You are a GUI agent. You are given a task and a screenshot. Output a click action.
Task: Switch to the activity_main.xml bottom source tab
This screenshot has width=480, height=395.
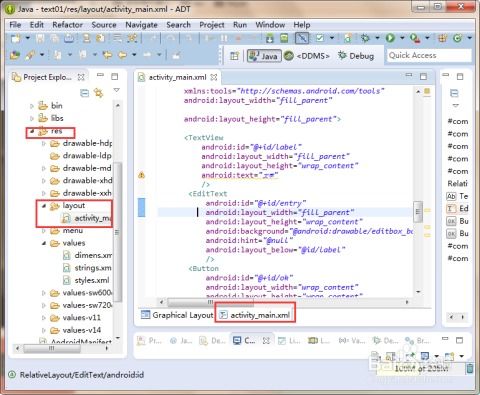(x=255, y=315)
